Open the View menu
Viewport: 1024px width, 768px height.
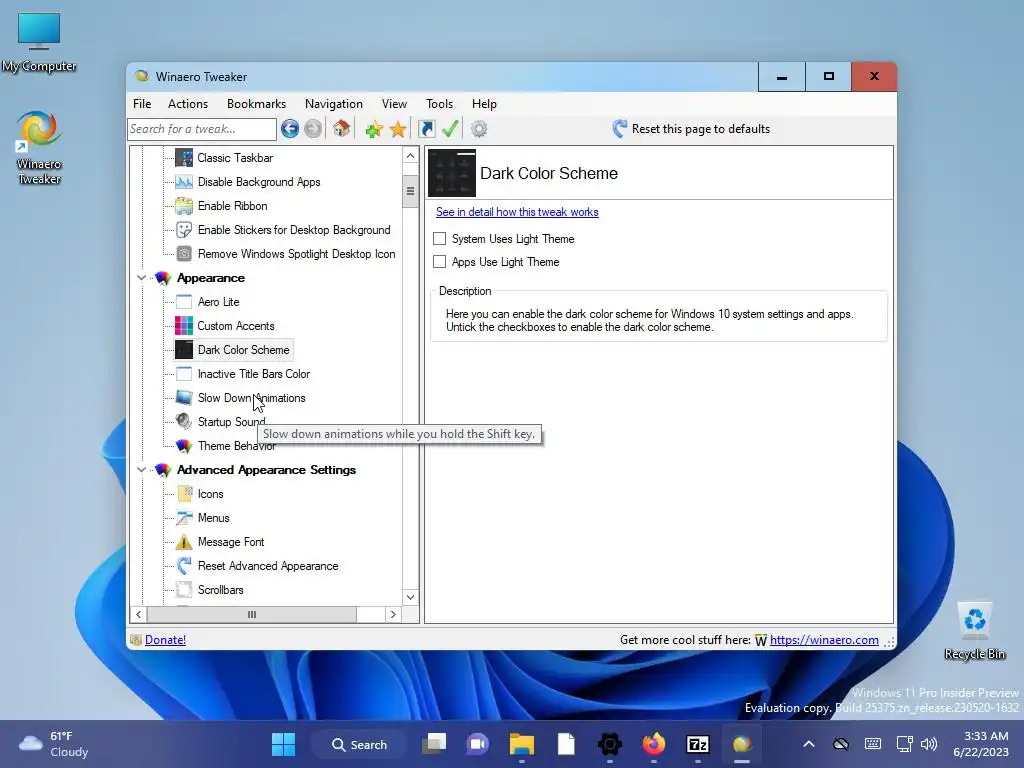[394, 103]
